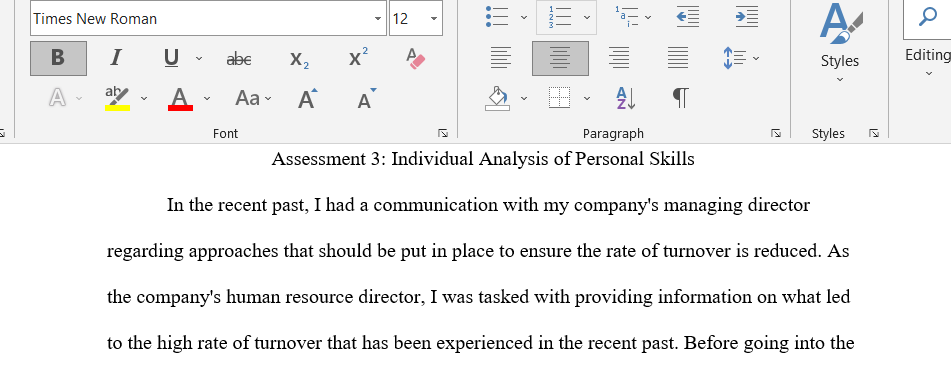
Task: Open bullet library dropdown arrow
Action: (x=524, y=18)
